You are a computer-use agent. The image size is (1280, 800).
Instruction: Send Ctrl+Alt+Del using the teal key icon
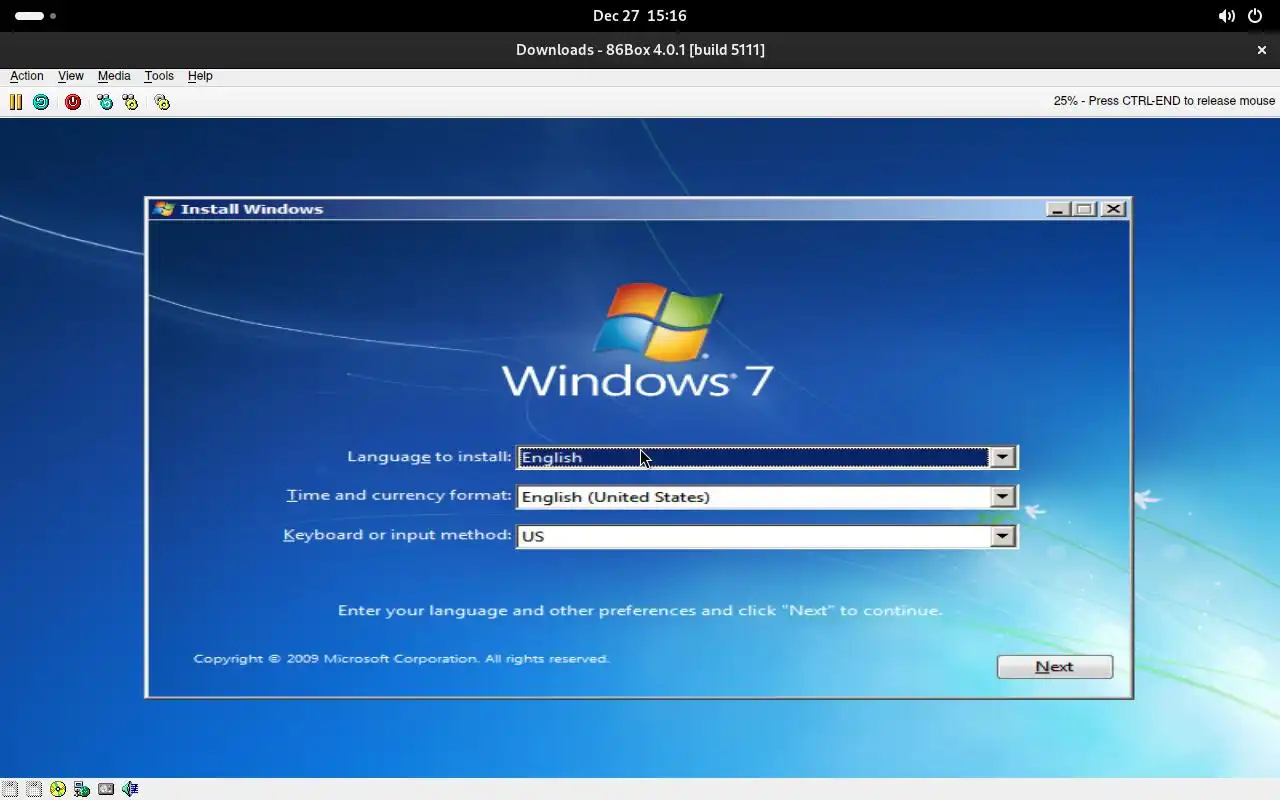105,102
